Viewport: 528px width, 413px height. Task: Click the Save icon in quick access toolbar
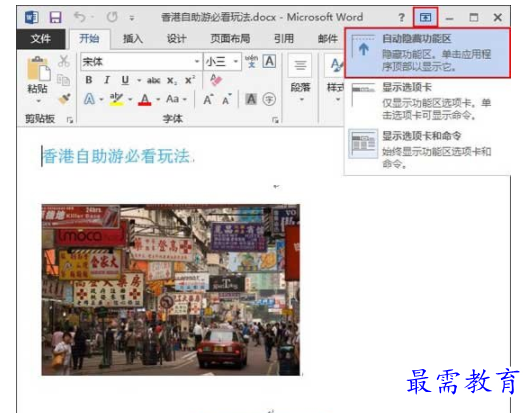[x=56, y=17]
